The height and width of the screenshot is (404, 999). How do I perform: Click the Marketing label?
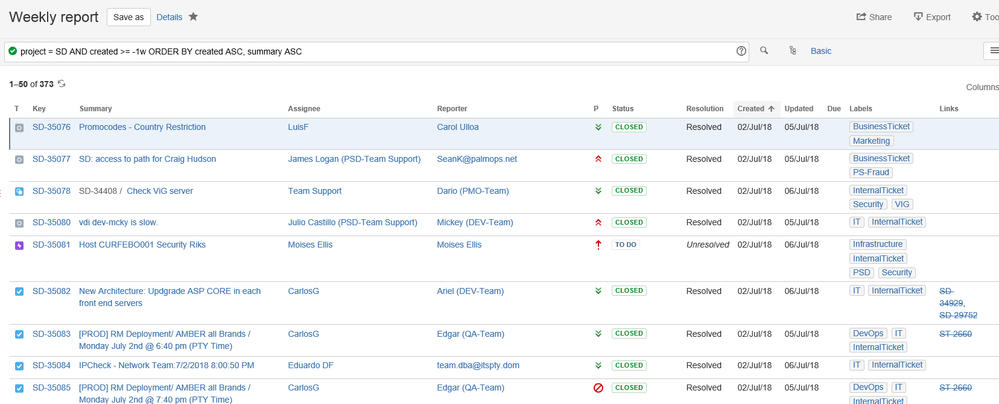(x=872, y=141)
